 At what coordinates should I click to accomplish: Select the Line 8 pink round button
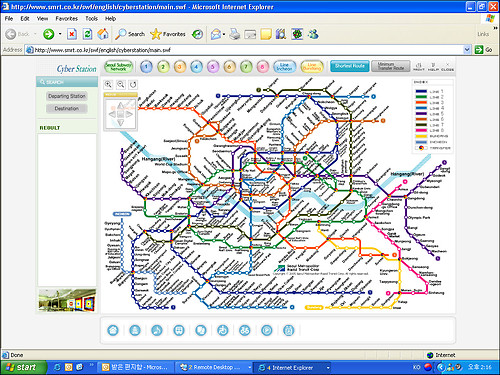pyautogui.click(x=262, y=67)
